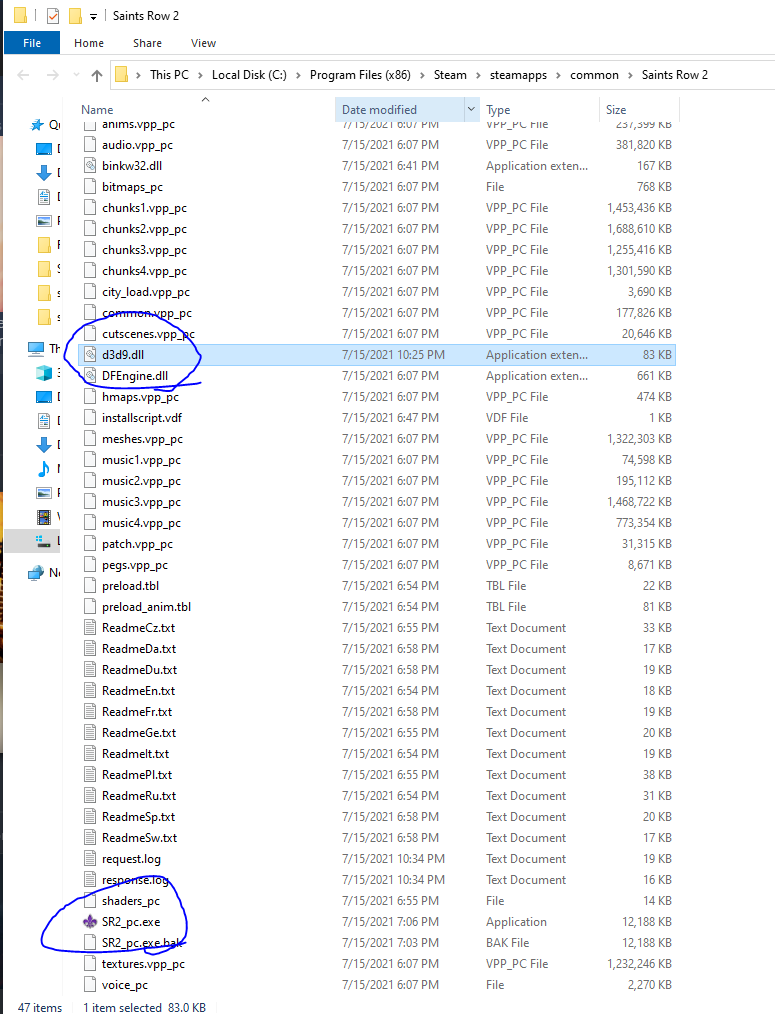Select the response.log file name
Image resolution: width=775 pixels, height=1014 pixels.
click(x=135, y=879)
